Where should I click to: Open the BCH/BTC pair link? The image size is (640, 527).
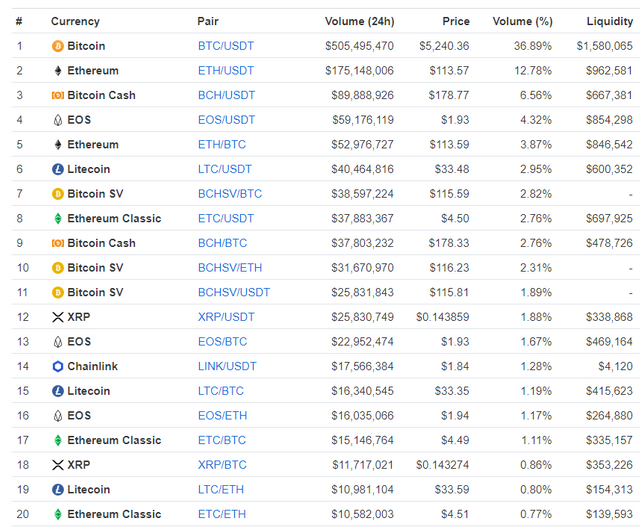coord(222,243)
